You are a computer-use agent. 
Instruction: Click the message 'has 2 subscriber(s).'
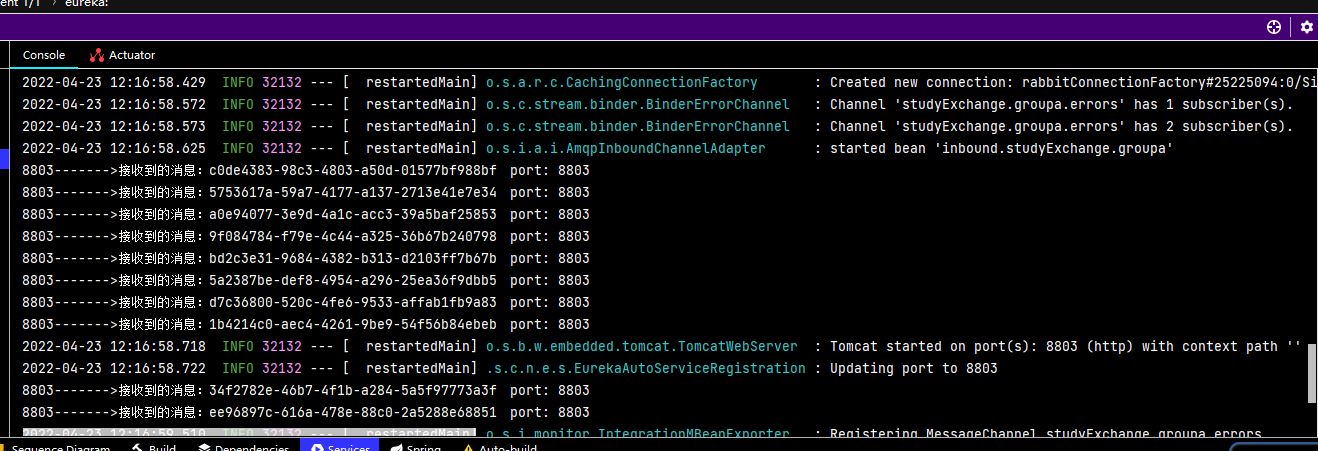pos(1214,127)
